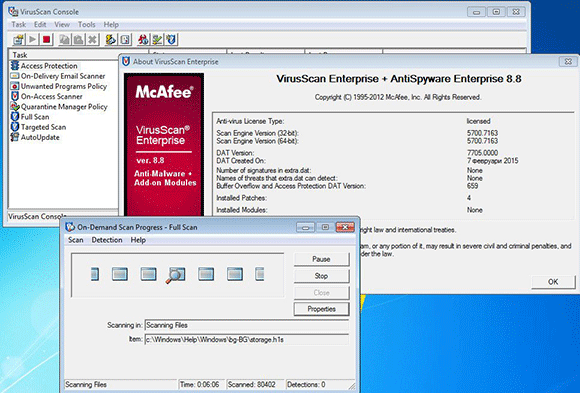Click the 'licensed' license type value
580x393 pixels.
478,121
